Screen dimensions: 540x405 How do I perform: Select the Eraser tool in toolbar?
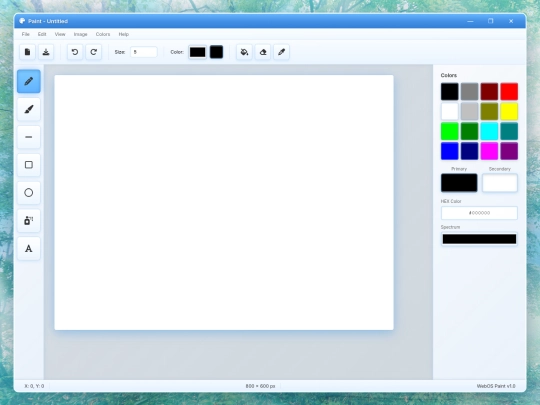pos(263,52)
